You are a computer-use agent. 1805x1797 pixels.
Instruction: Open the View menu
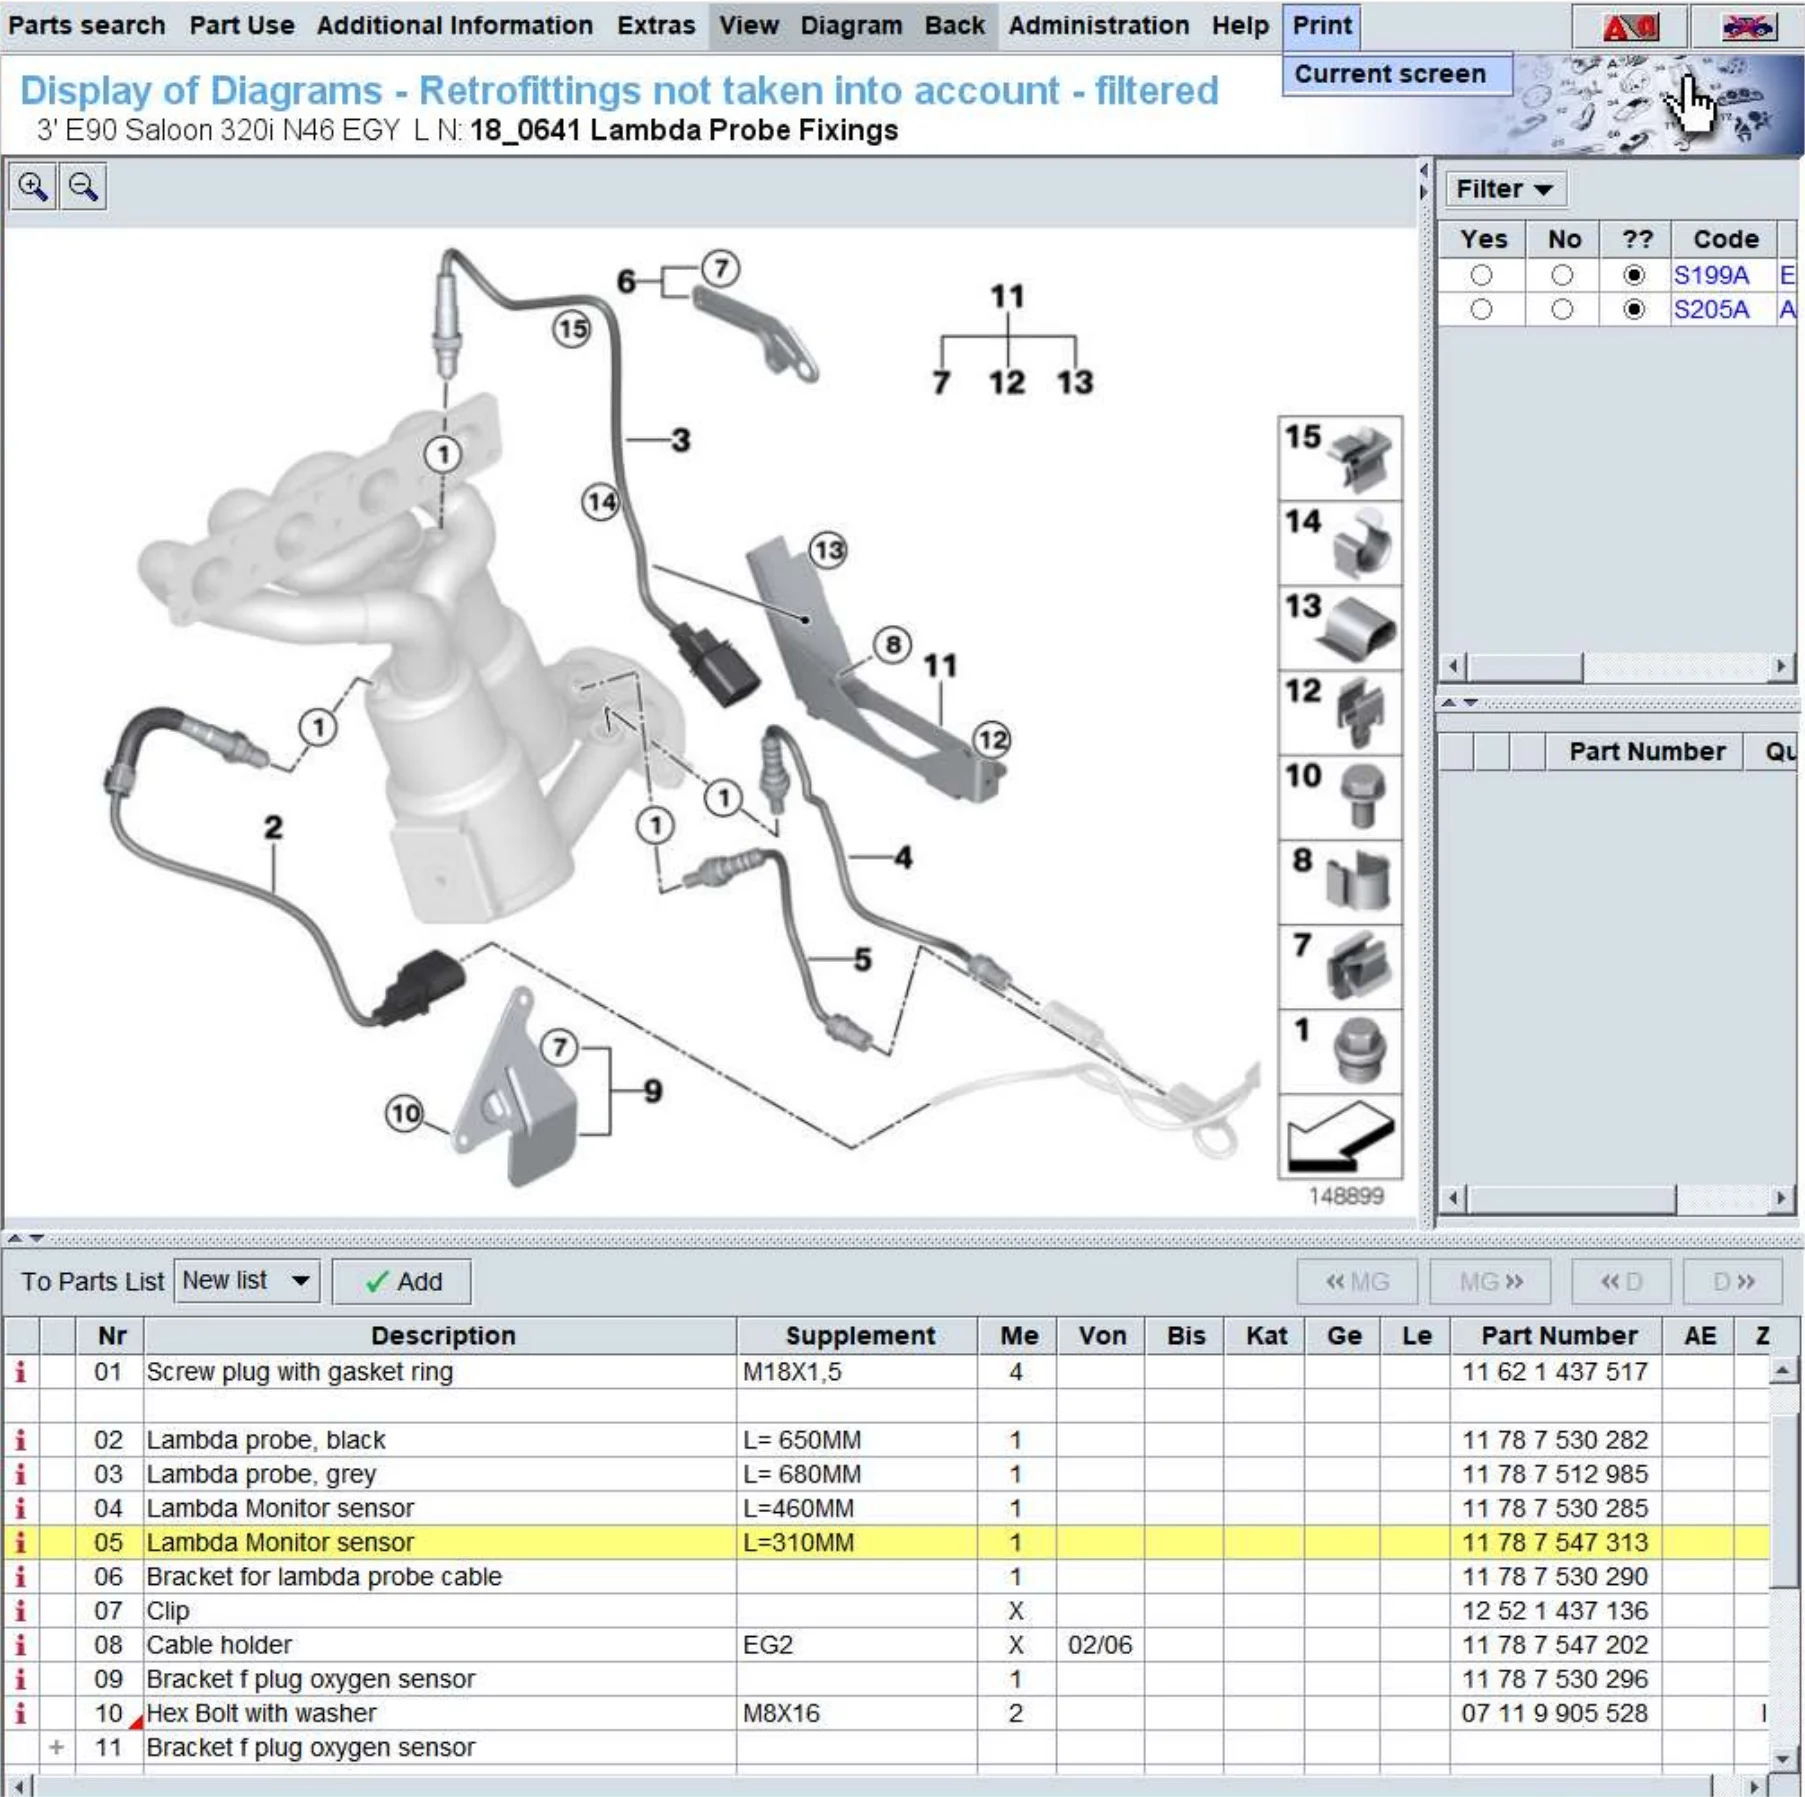pos(749,25)
